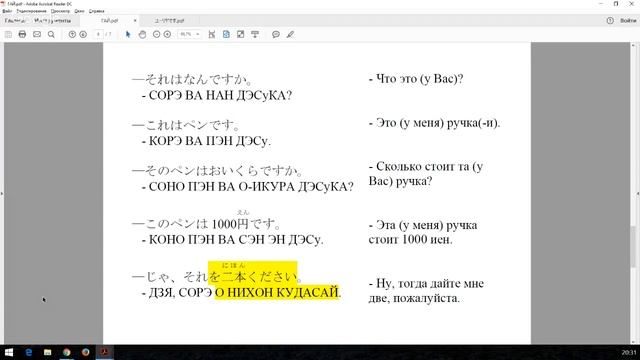Click the text КОНО ПЭН ВА СЭН ЭН ДЭСу.
The height and width of the screenshot is (360, 640).
236,240
